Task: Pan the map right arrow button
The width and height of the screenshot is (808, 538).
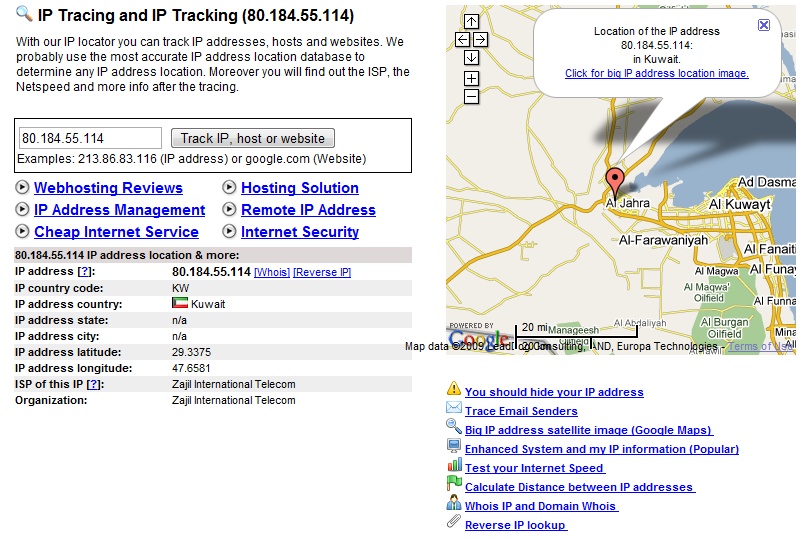Action: (481, 40)
